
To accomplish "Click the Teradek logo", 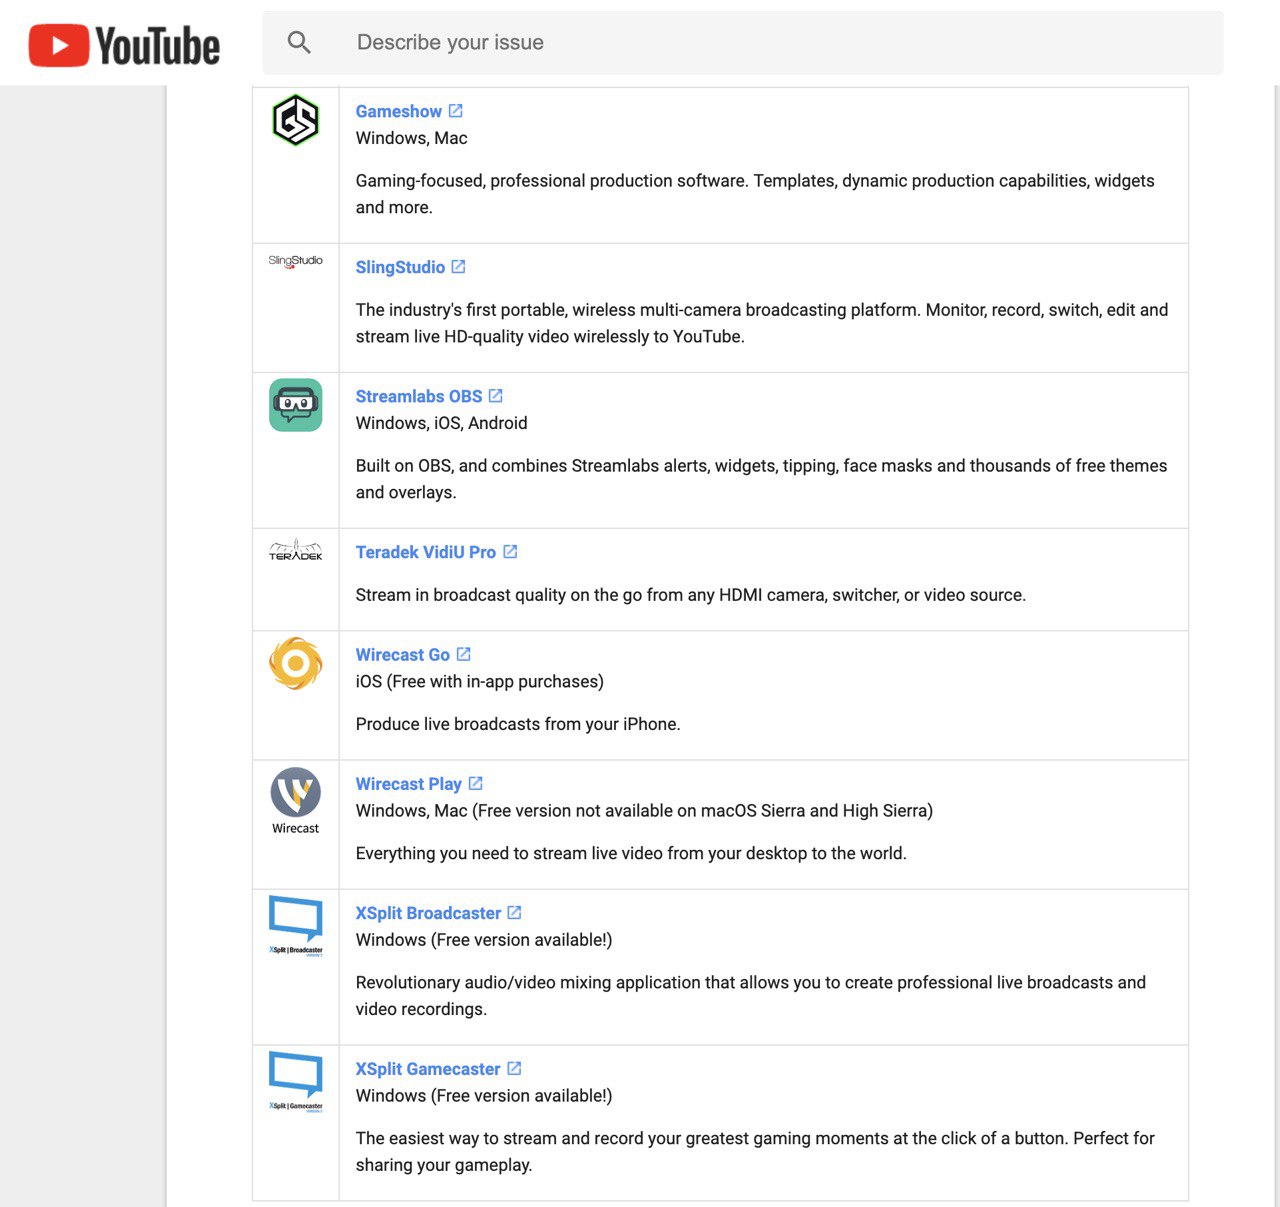I will pos(295,551).
